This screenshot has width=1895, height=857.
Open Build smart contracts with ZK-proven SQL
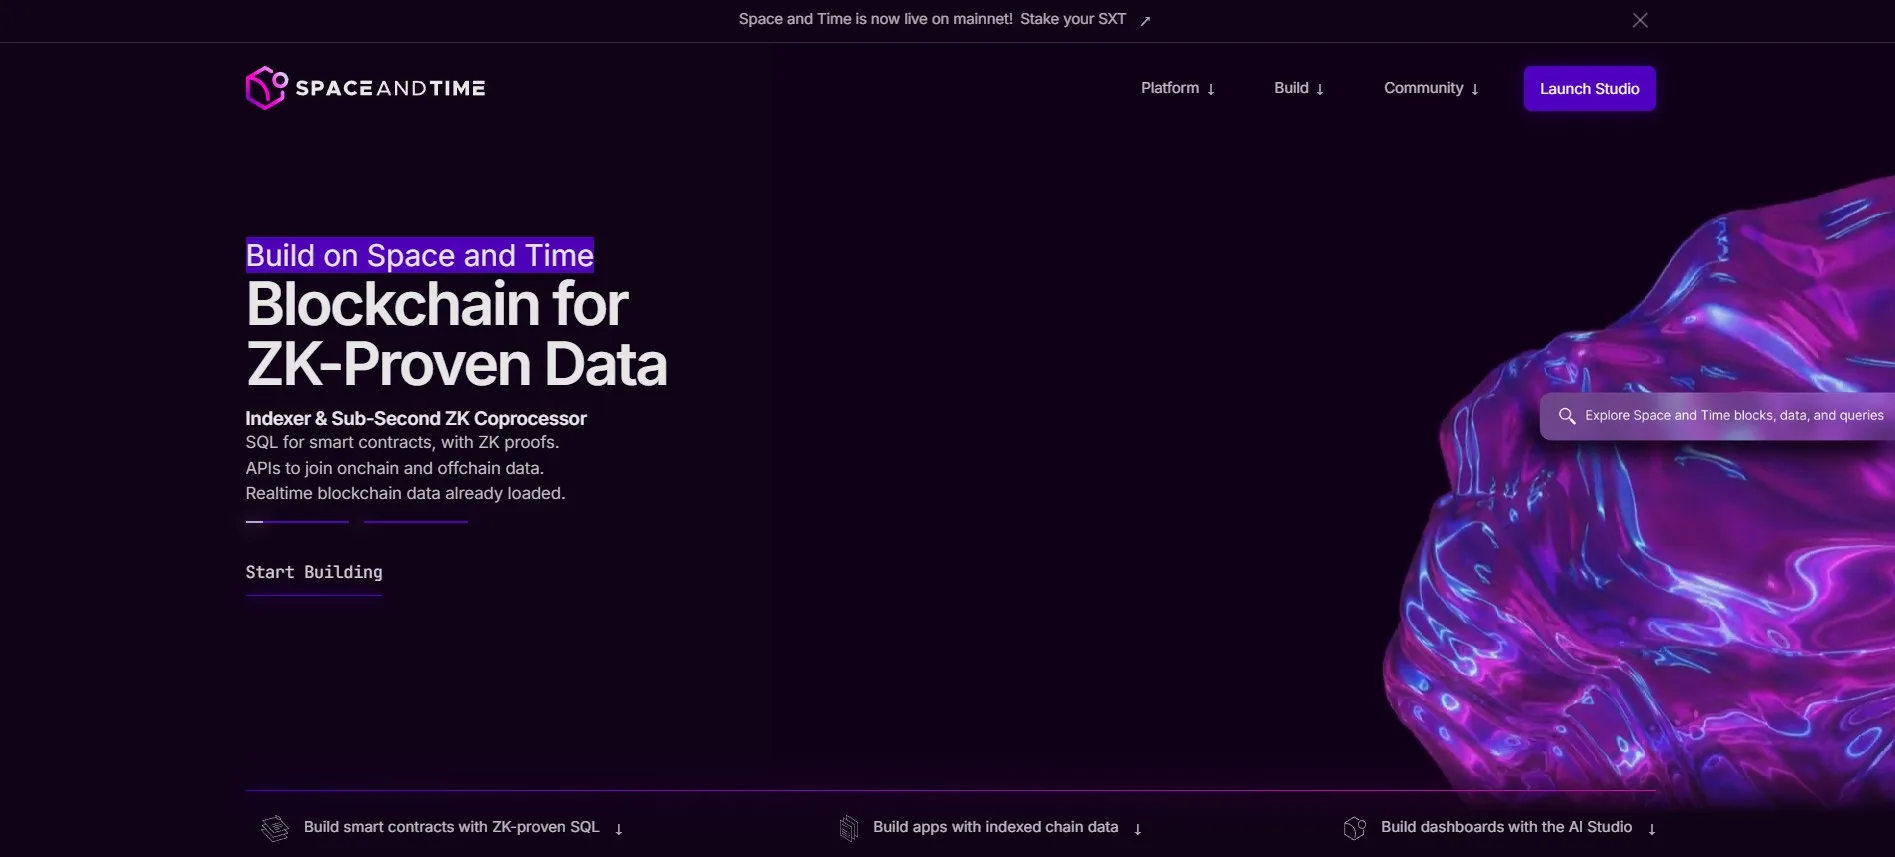(441, 828)
